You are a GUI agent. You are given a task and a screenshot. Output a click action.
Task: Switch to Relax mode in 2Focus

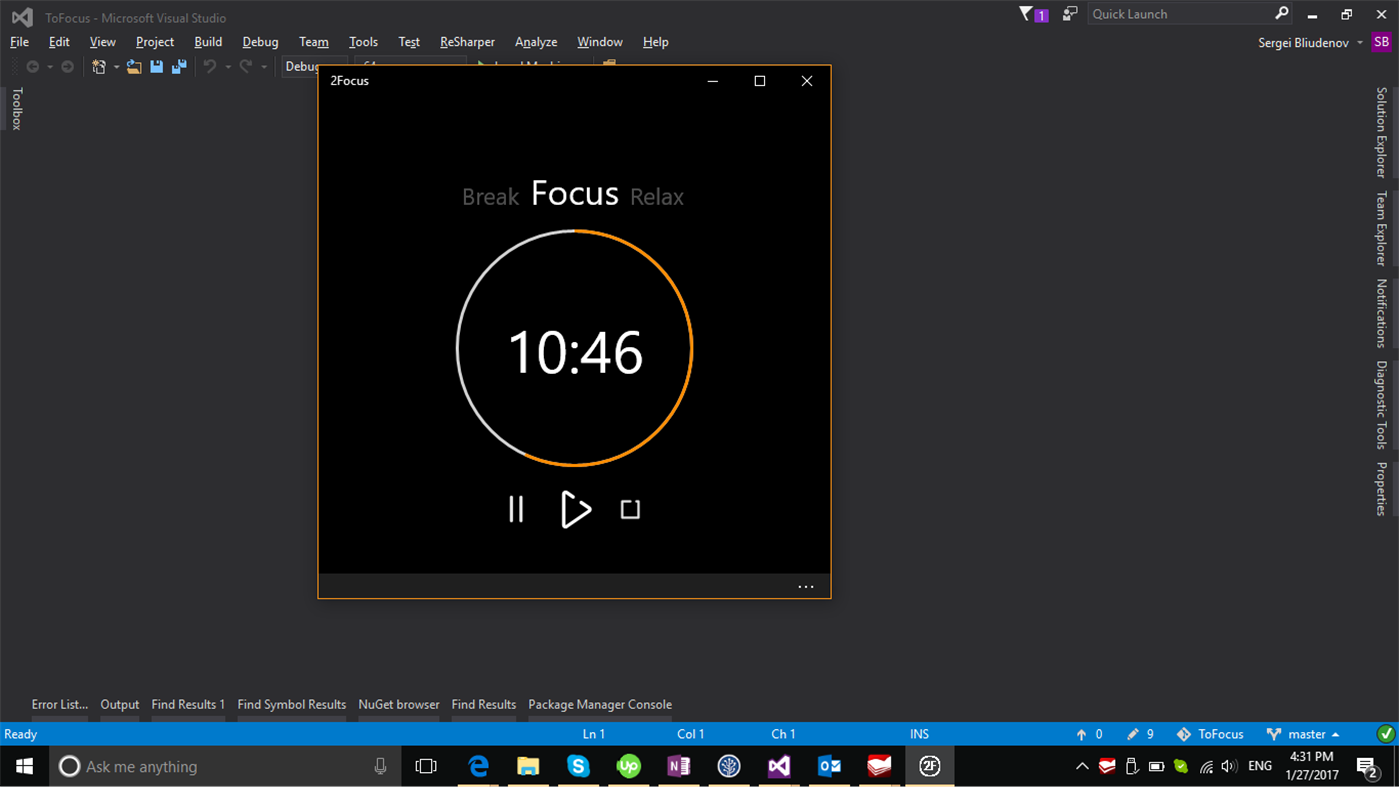point(656,196)
